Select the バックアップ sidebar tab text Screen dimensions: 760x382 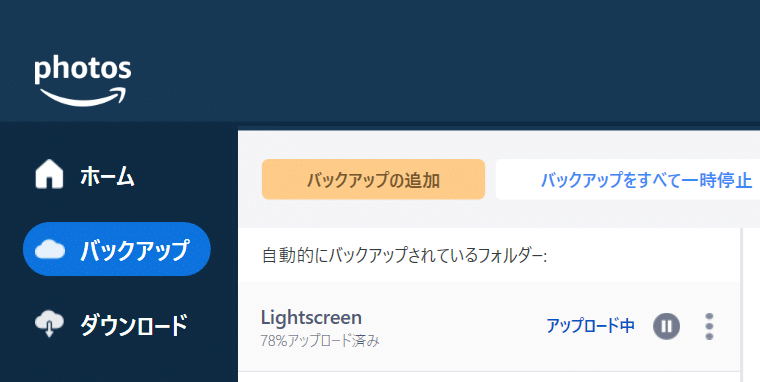(x=134, y=250)
